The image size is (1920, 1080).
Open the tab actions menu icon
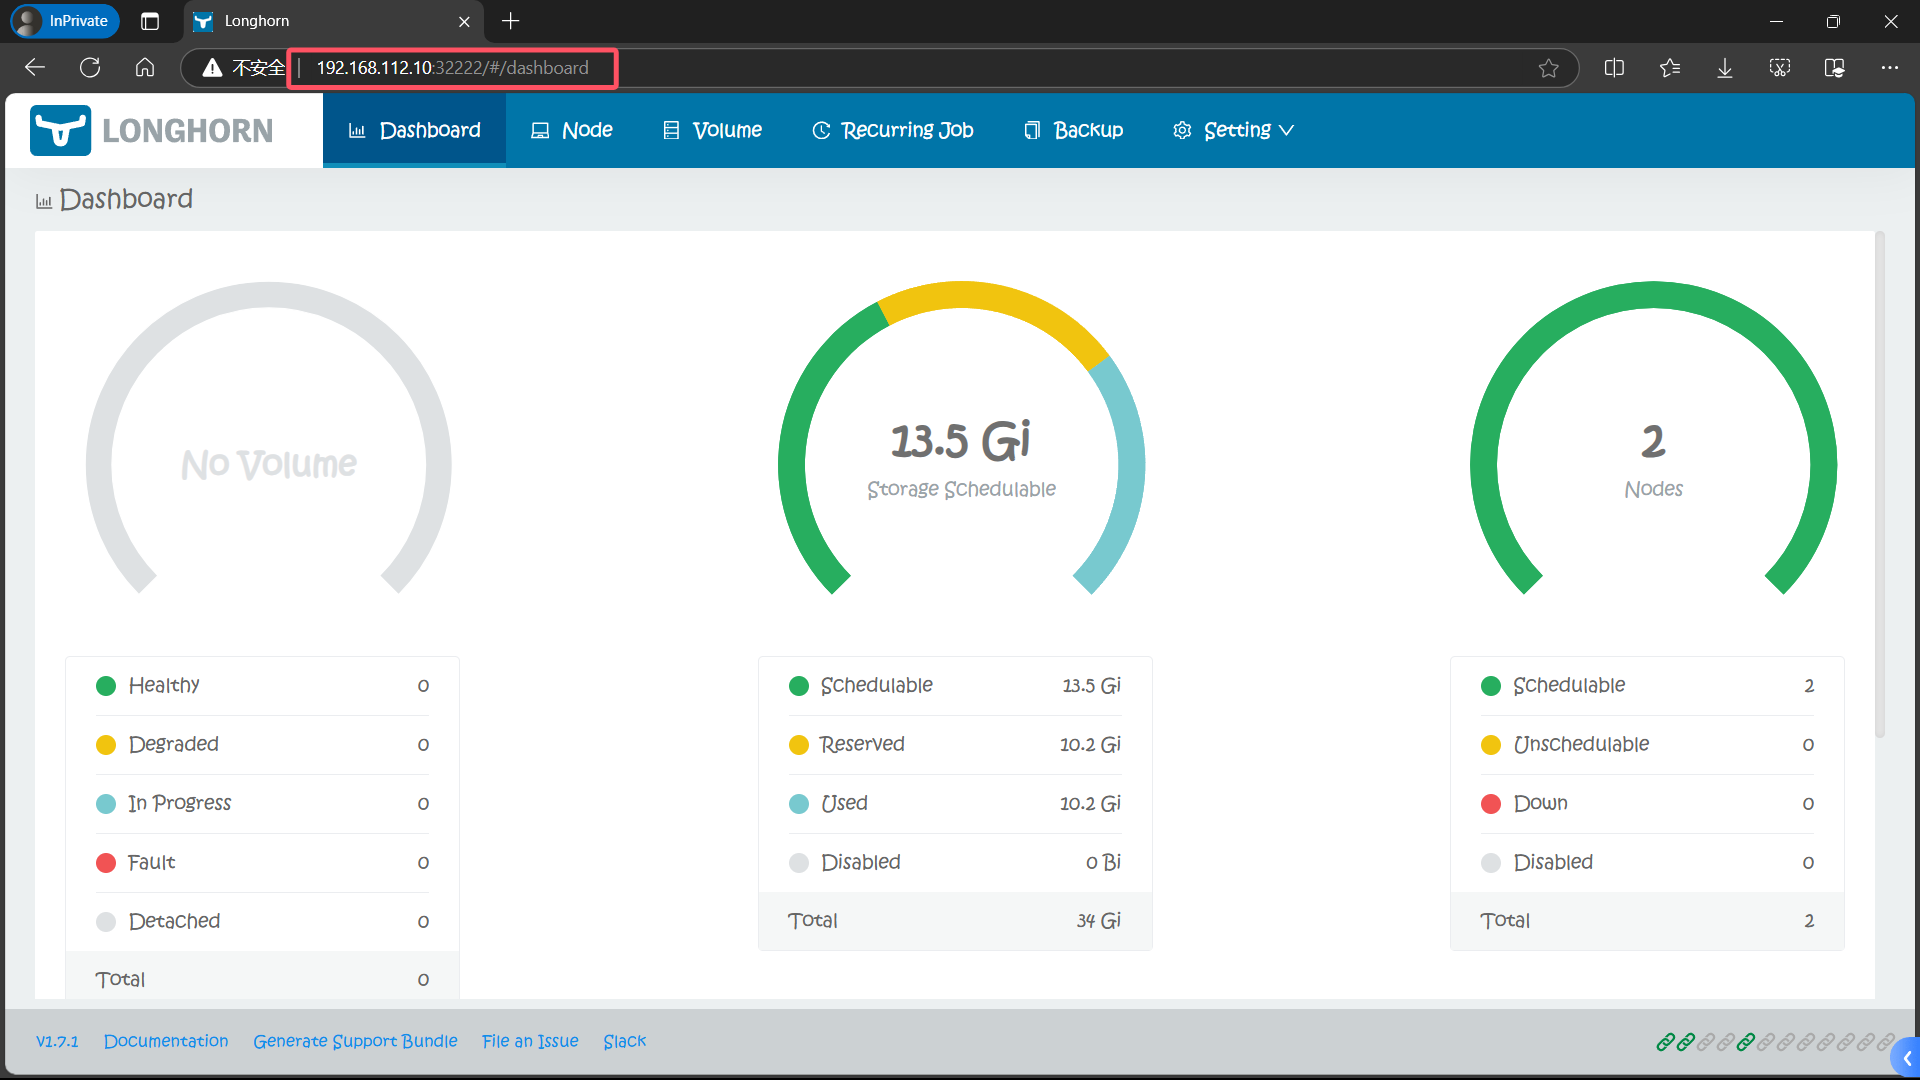tap(150, 21)
